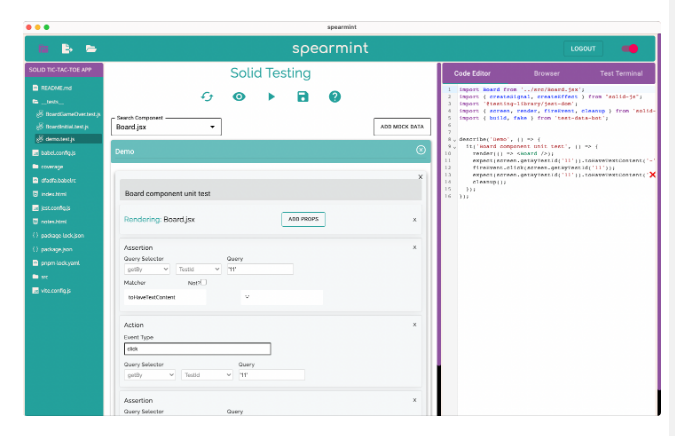Open README.md in file tree
This screenshot has width=675, height=436.
coord(52,88)
